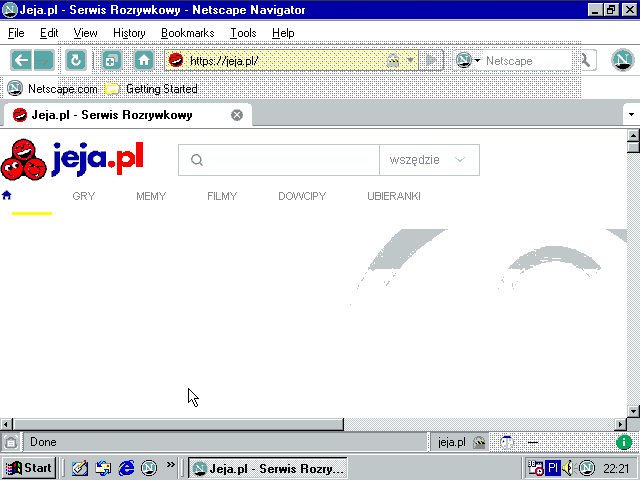This screenshot has width=640, height=480.
Task: Click the status bar lock icon beside jeja.pl
Action: point(479,442)
